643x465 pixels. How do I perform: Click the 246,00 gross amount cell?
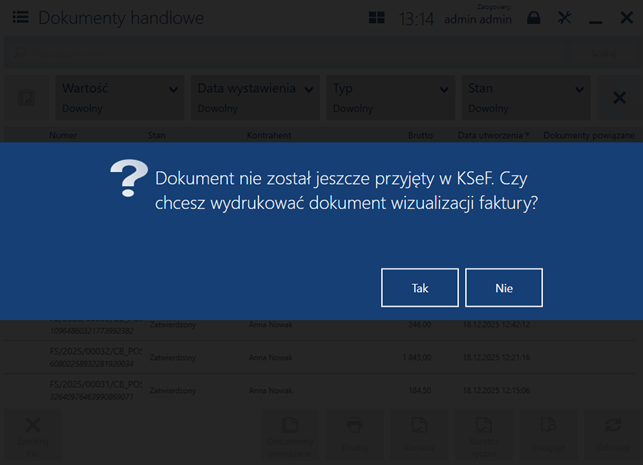click(x=420, y=324)
